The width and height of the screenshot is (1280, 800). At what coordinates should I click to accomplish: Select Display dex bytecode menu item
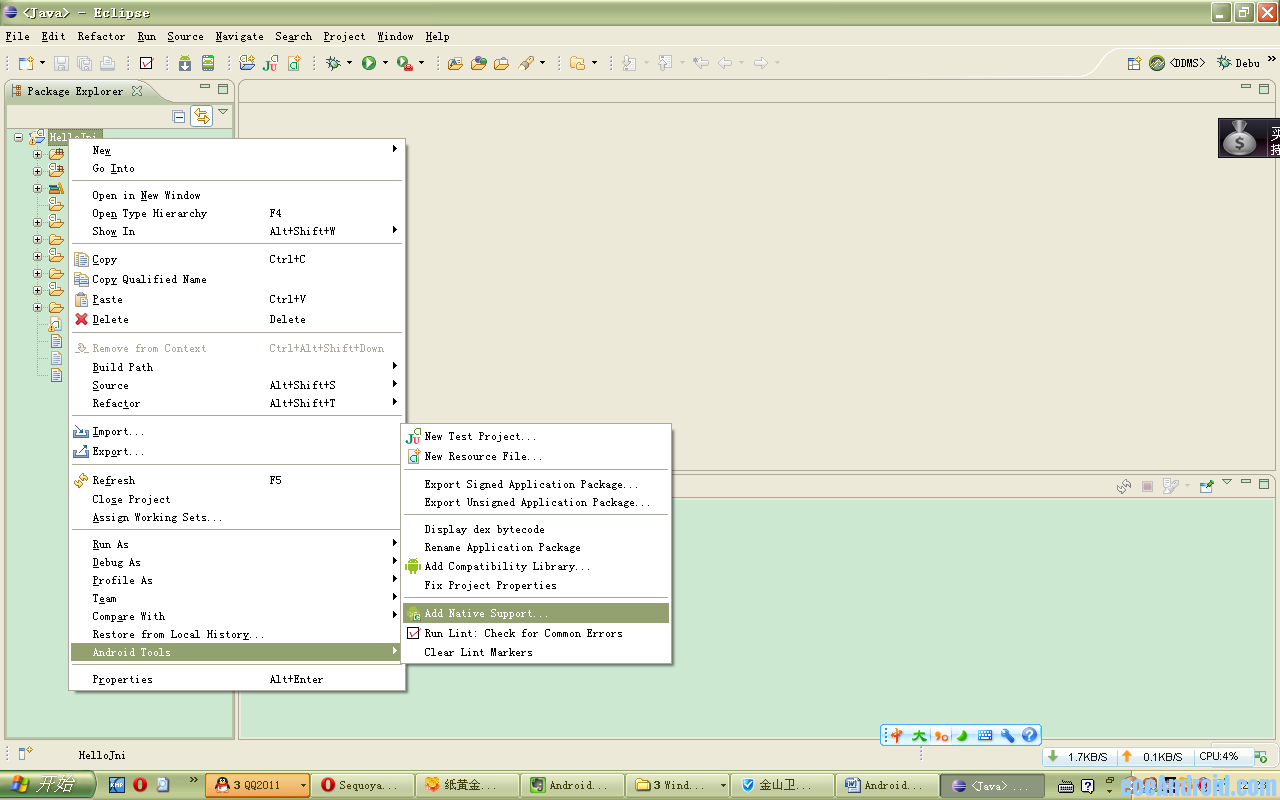[536, 529]
